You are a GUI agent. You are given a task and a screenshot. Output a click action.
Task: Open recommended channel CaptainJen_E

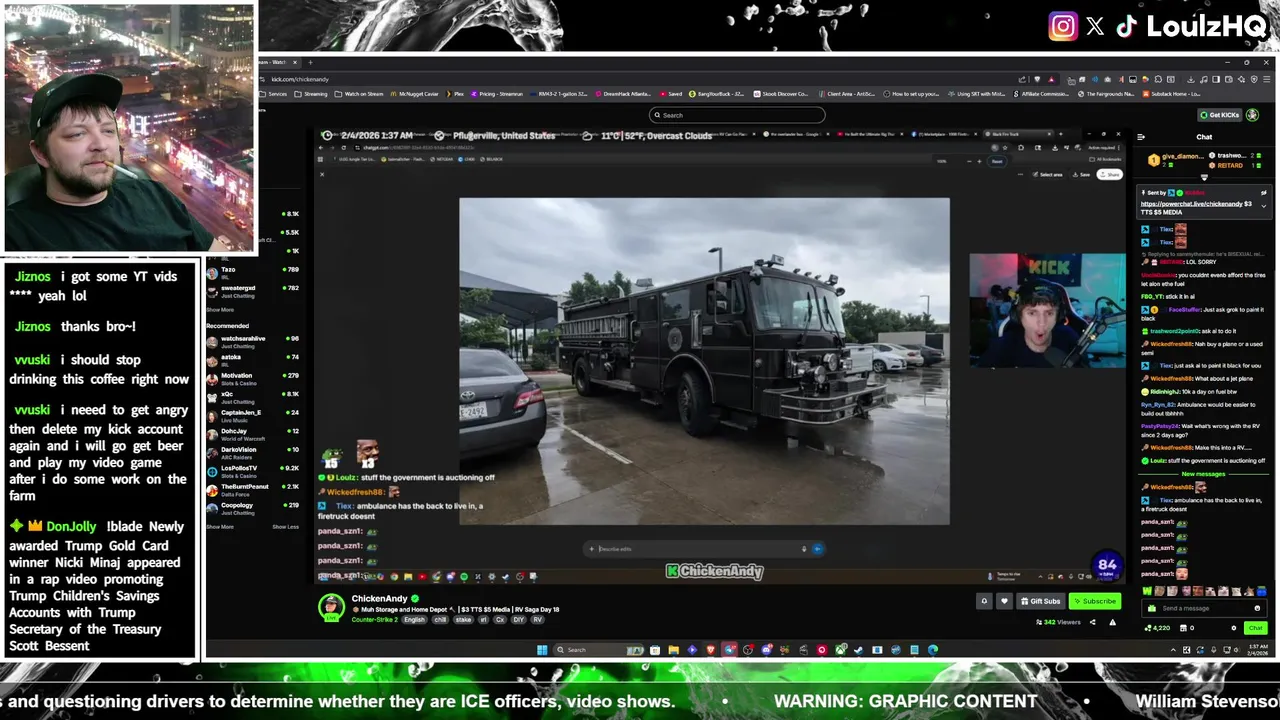(253, 414)
